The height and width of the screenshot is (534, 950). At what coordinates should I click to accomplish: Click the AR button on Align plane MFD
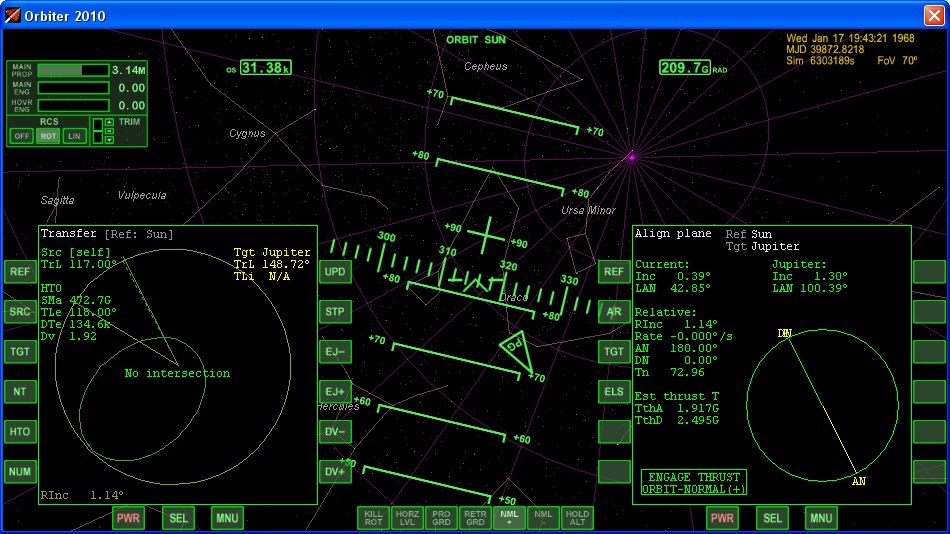click(614, 312)
